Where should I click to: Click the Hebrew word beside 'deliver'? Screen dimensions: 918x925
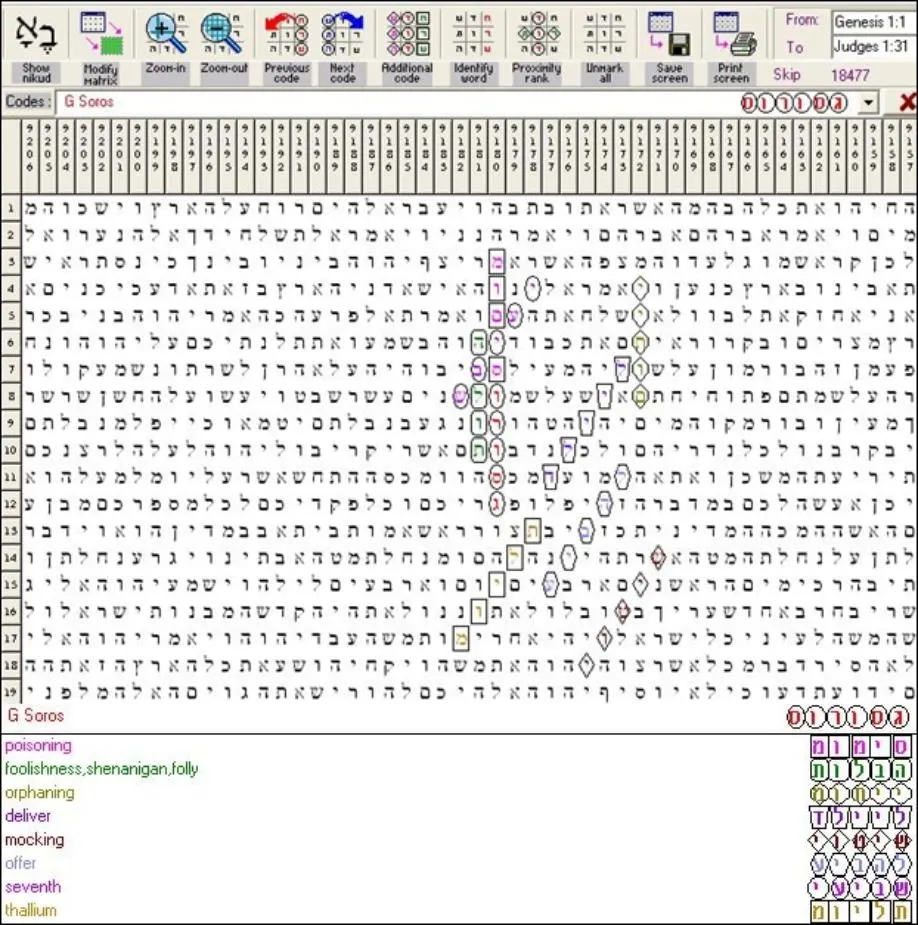pos(860,818)
